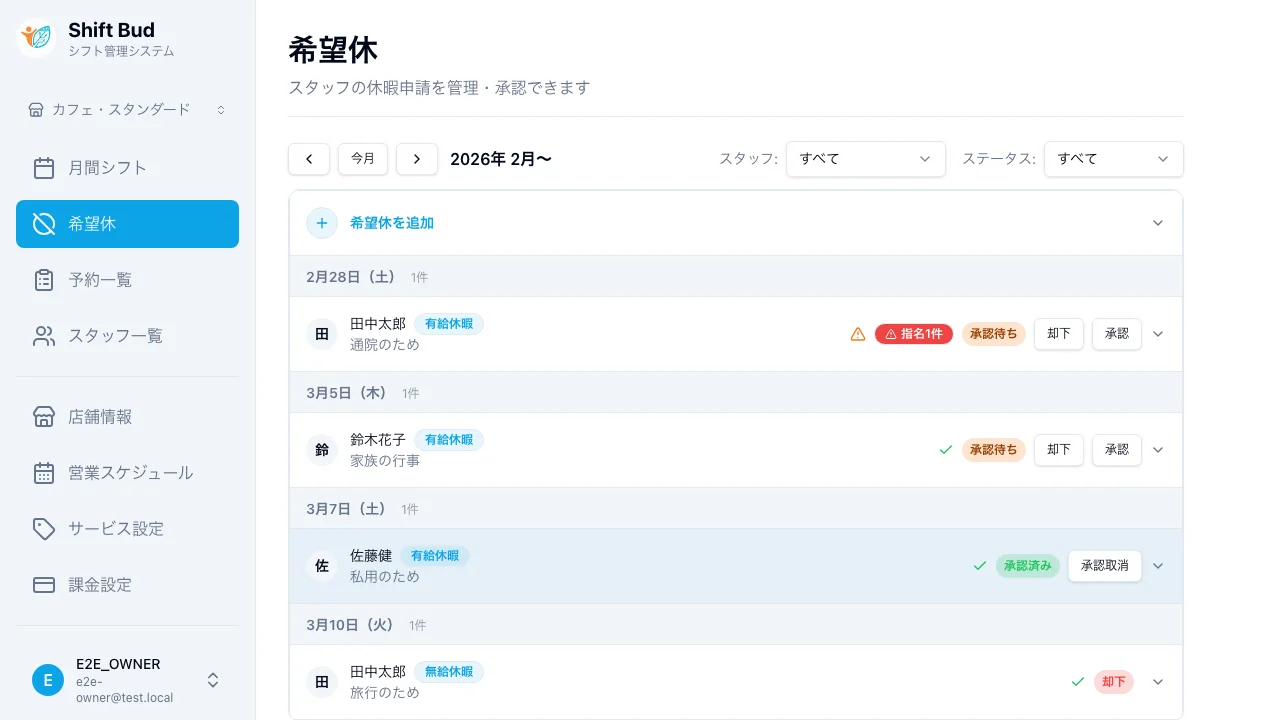The width and height of the screenshot is (1280, 720).
Task: Click the red 指名1件 badge
Action: point(913,334)
